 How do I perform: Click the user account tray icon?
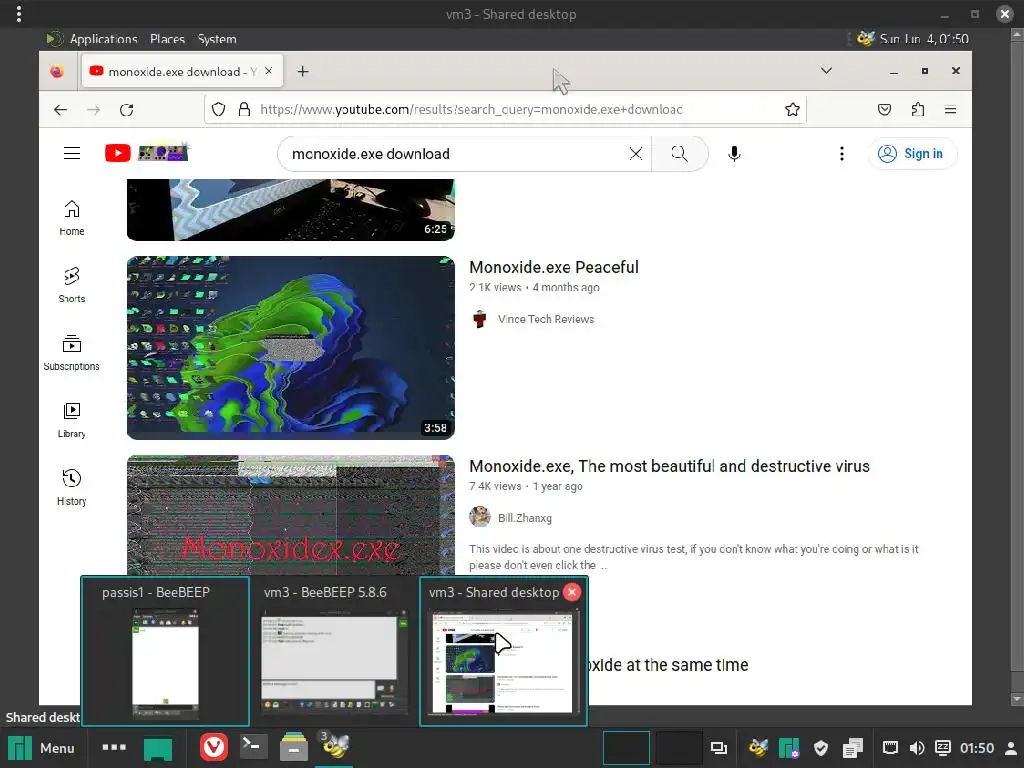[x=1011, y=748]
